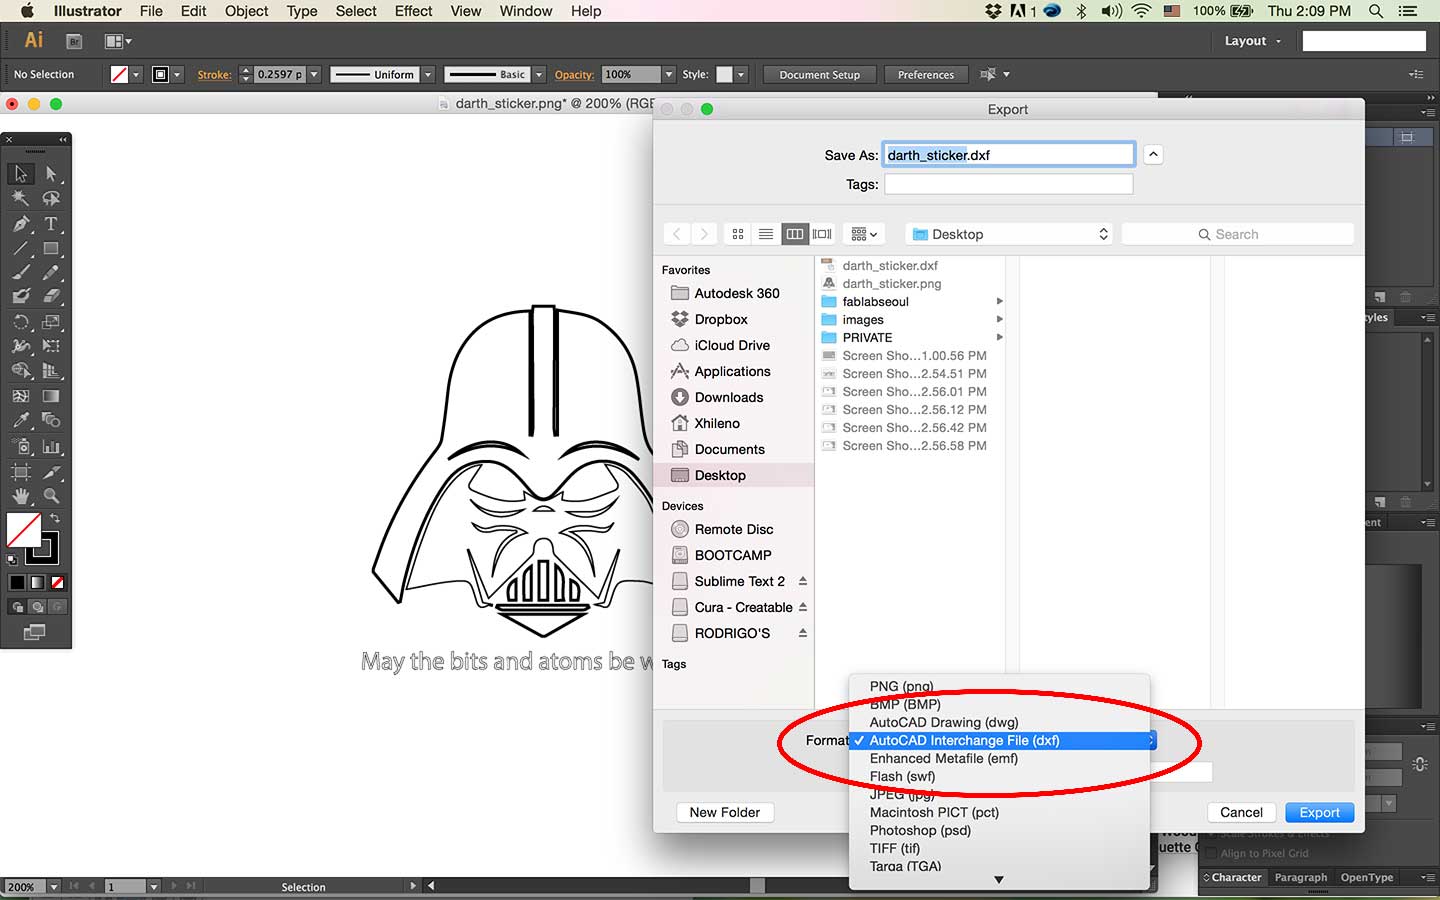Select the Eyedropper tool

coord(20,420)
